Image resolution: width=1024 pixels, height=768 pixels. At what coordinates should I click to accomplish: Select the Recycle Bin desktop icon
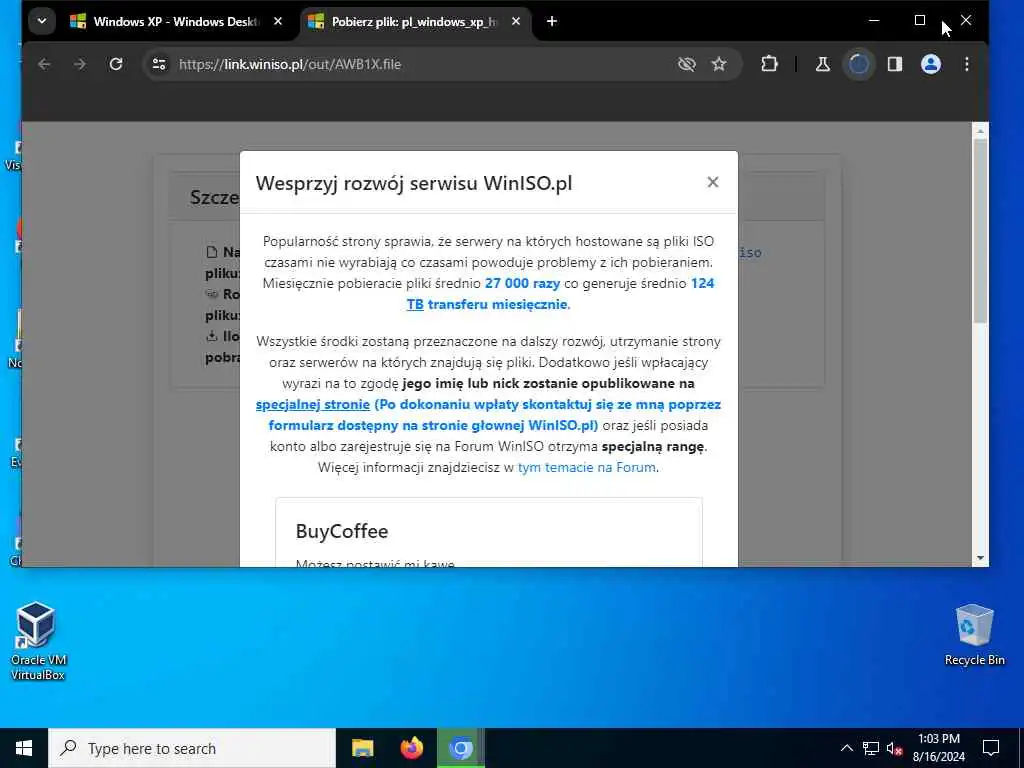coord(974,635)
